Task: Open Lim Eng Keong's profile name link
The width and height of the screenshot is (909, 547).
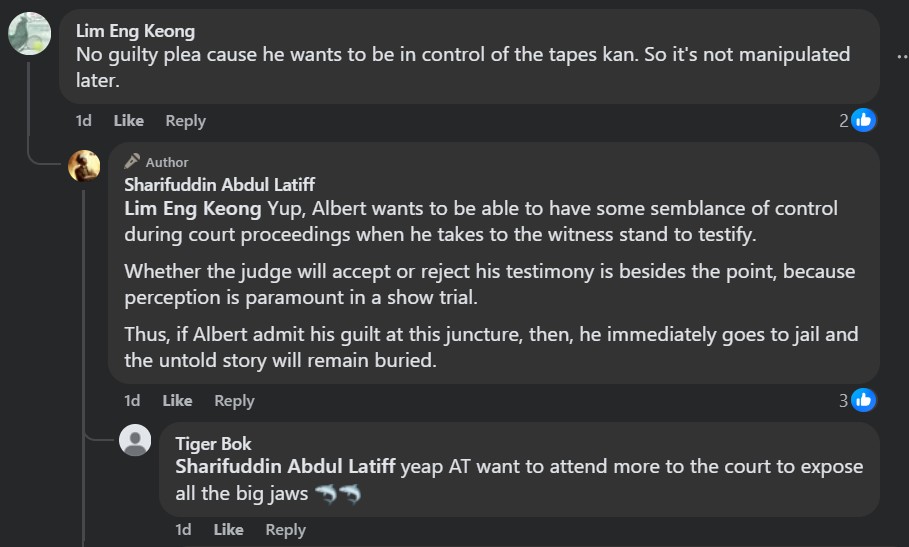Action: (x=133, y=31)
